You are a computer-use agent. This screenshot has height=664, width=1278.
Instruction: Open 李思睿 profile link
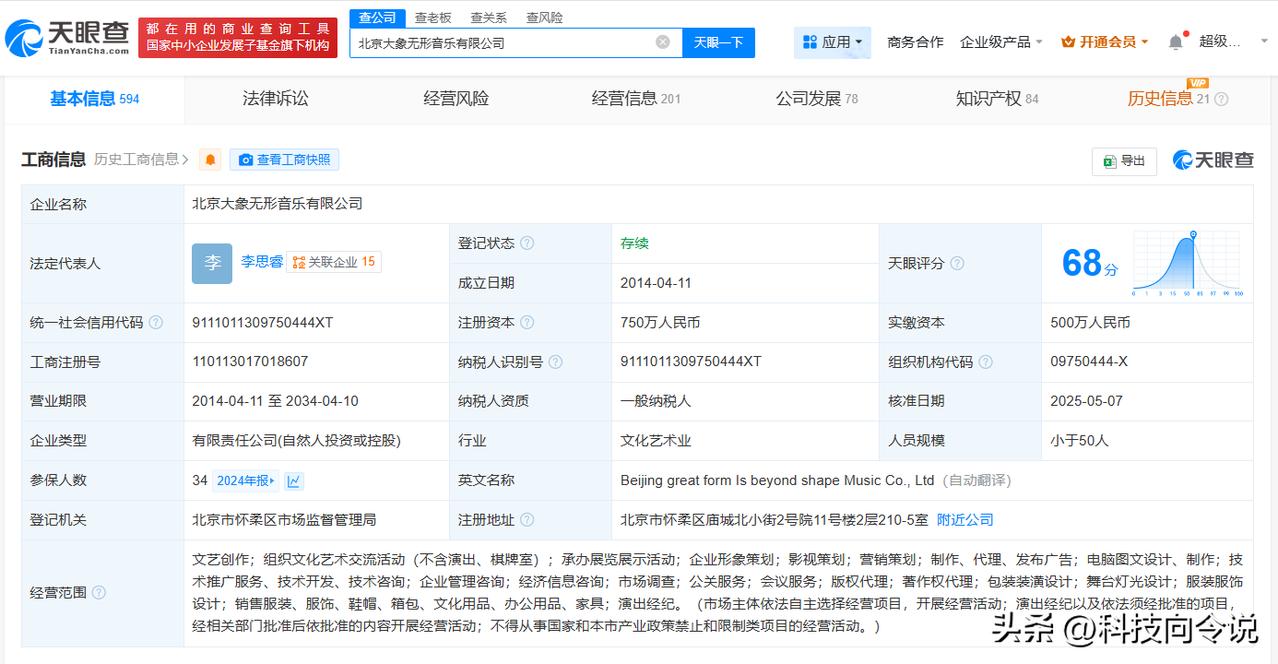[261, 262]
